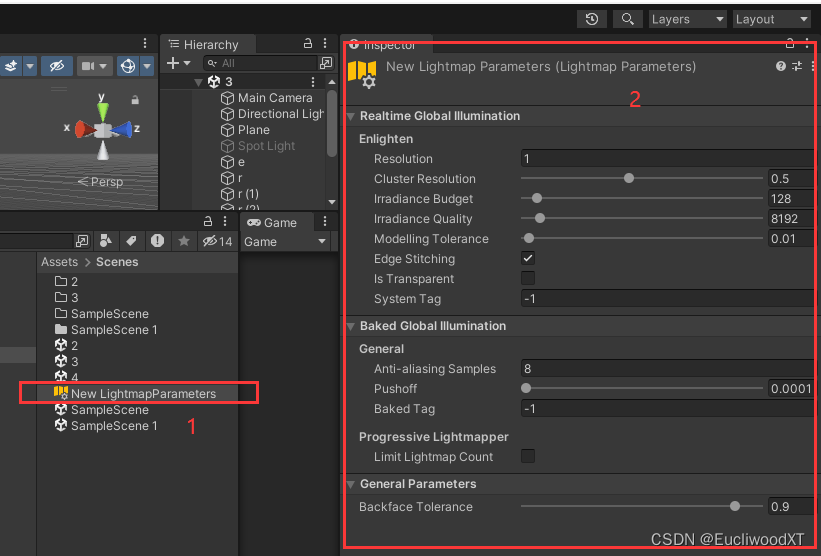Screen dimensions: 821x556
Task: Click the search magnifier icon in top toolbar
Action: point(627,19)
